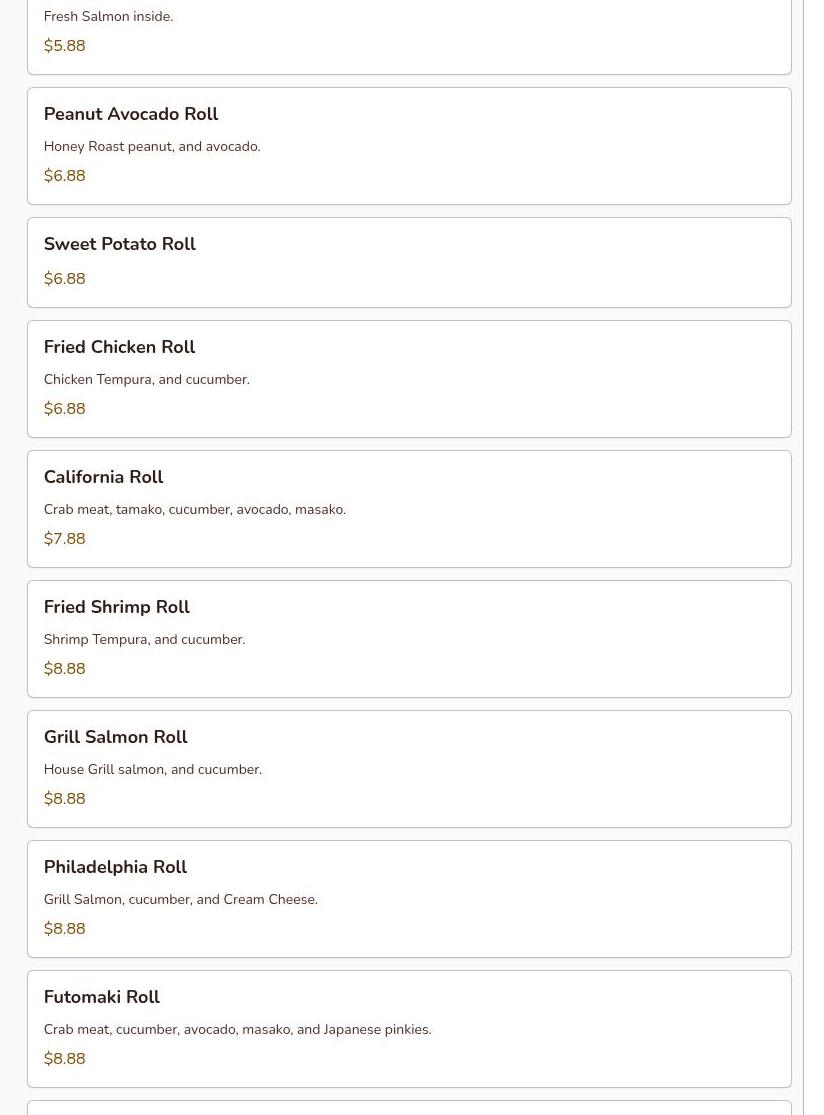The height and width of the screenshot is (1115, 824).
Task: Select the Sweet Potato Roll title
Action: [119, 245]
